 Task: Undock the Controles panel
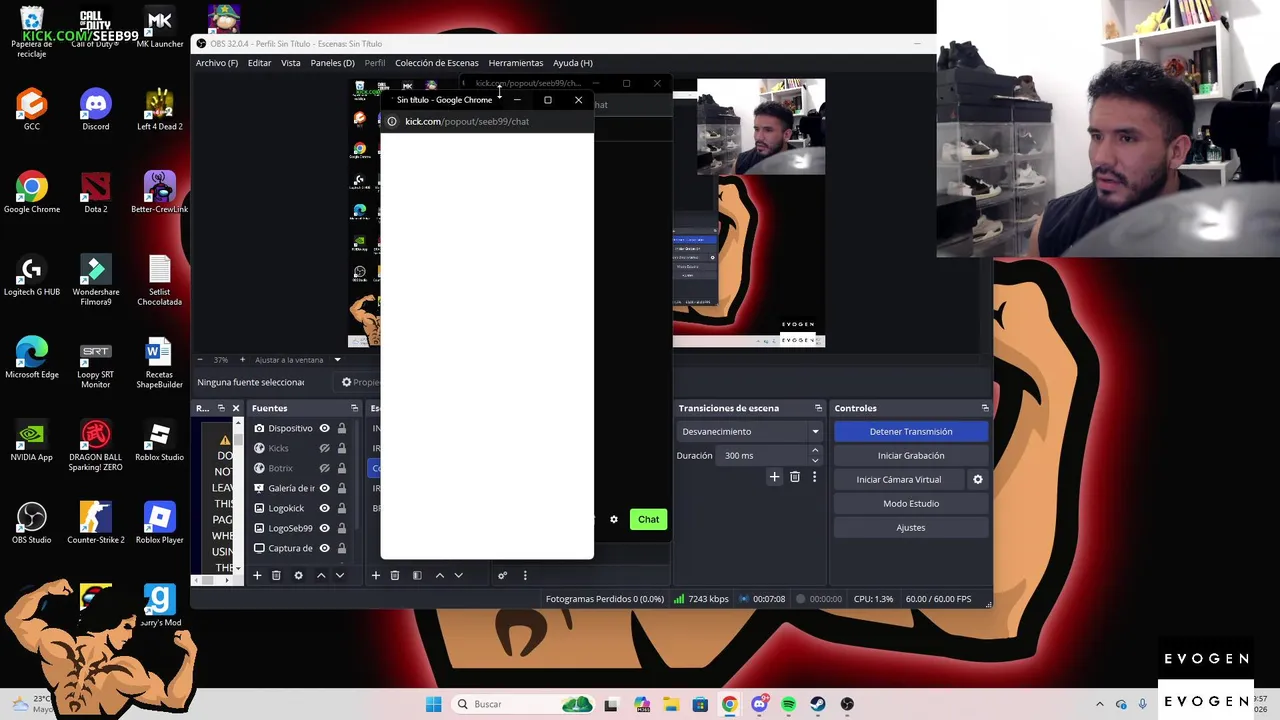[985, 408]
